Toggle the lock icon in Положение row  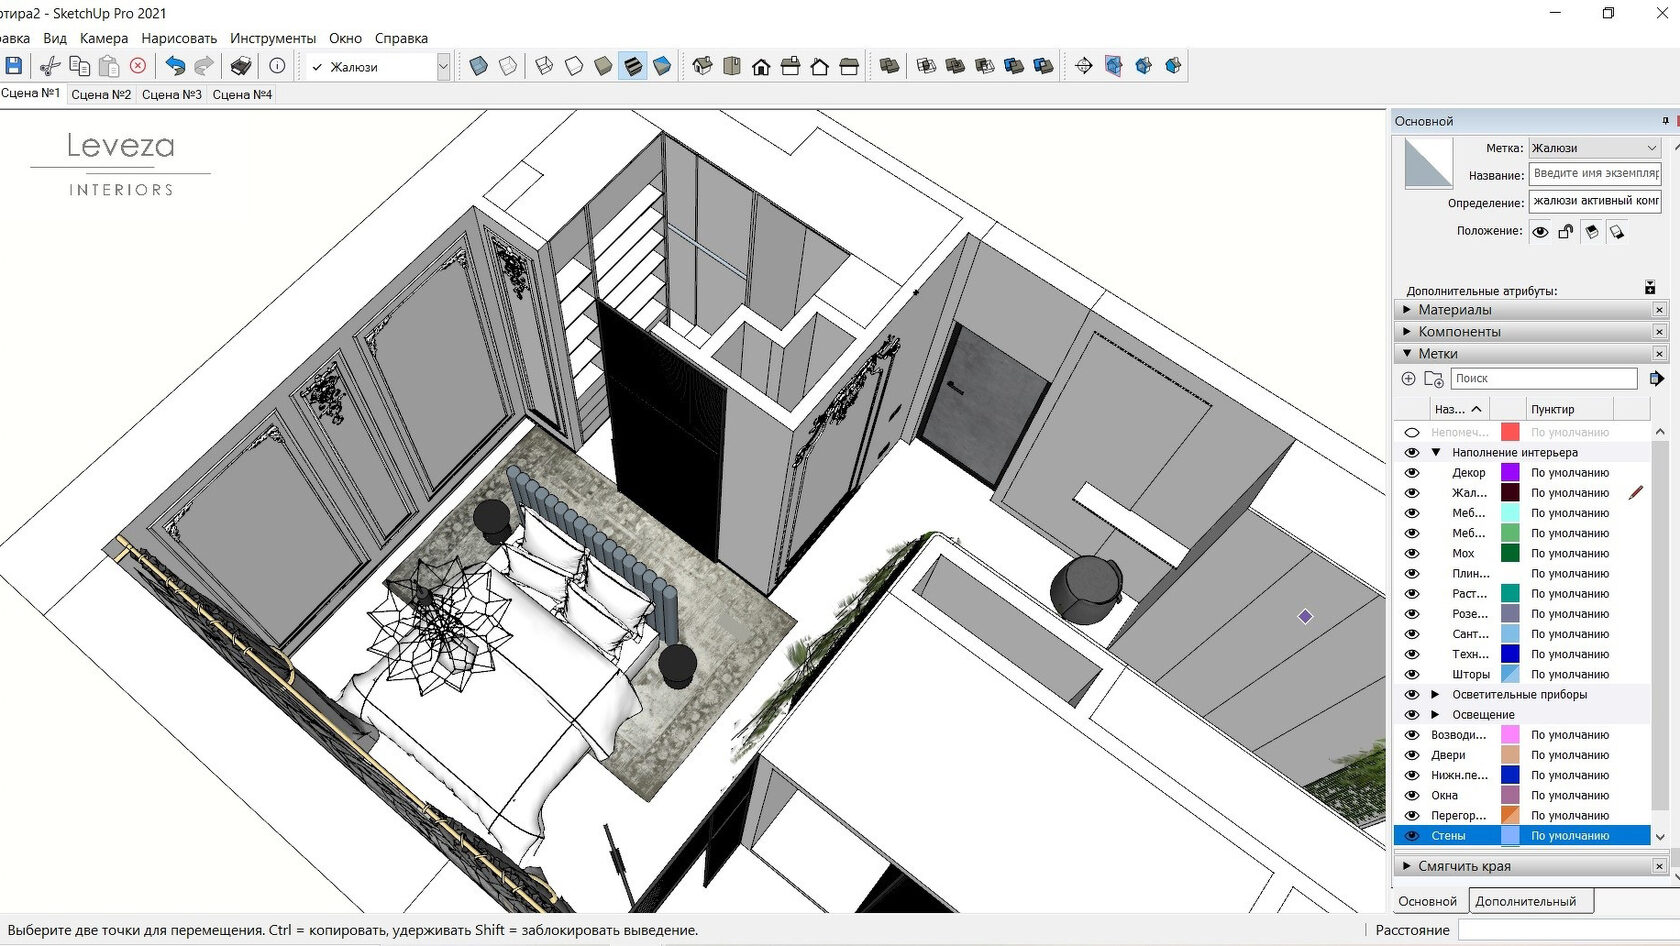1566,232
